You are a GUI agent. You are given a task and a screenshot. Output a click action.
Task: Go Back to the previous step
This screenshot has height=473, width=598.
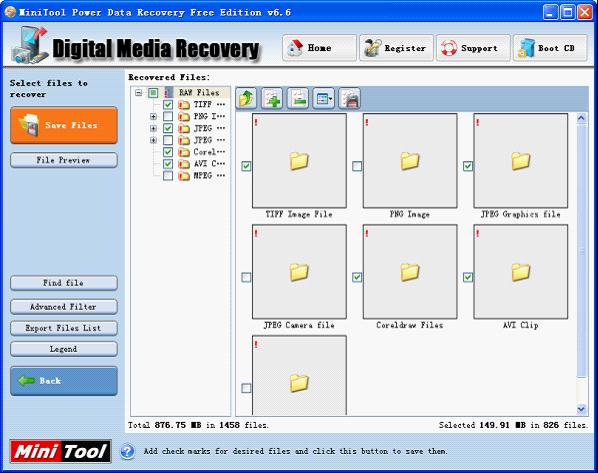click(x=64, y=381)
